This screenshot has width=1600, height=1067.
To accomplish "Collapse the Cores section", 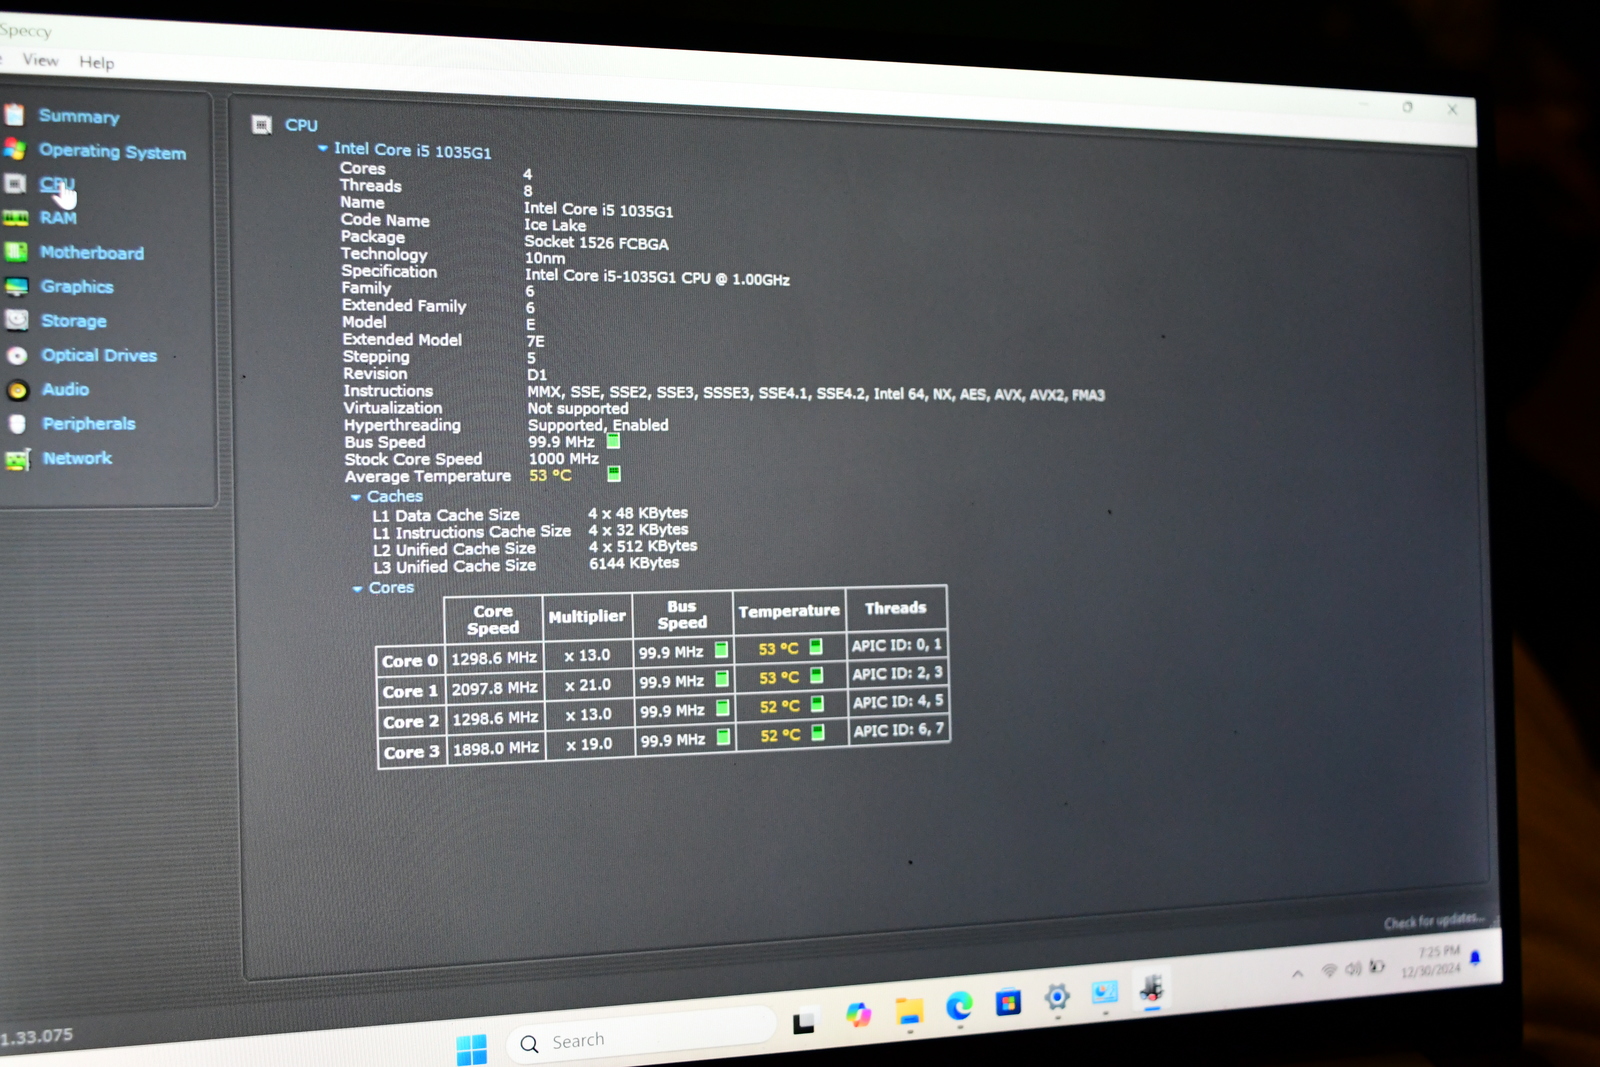I will 357,589.
